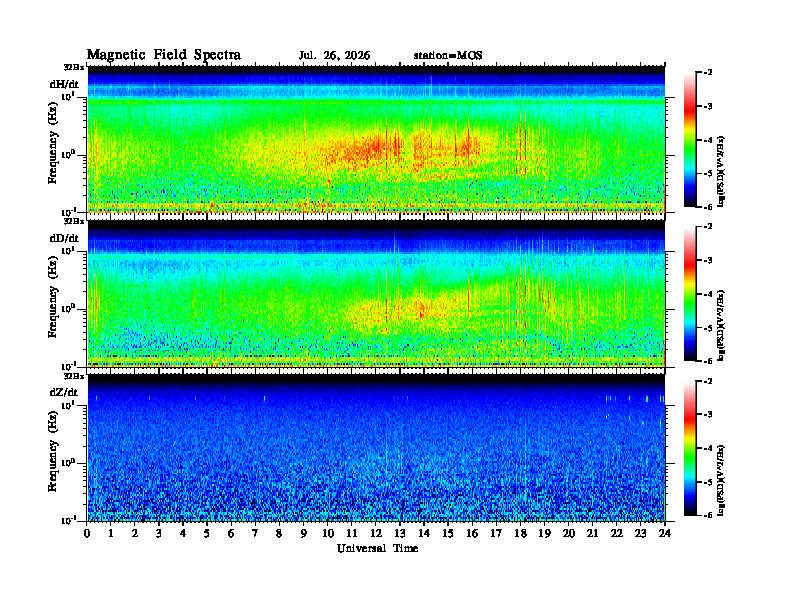Click the "Magnetic Field Spectra" title
Screen dimensions: 792x612
click(x=164, y=55)
